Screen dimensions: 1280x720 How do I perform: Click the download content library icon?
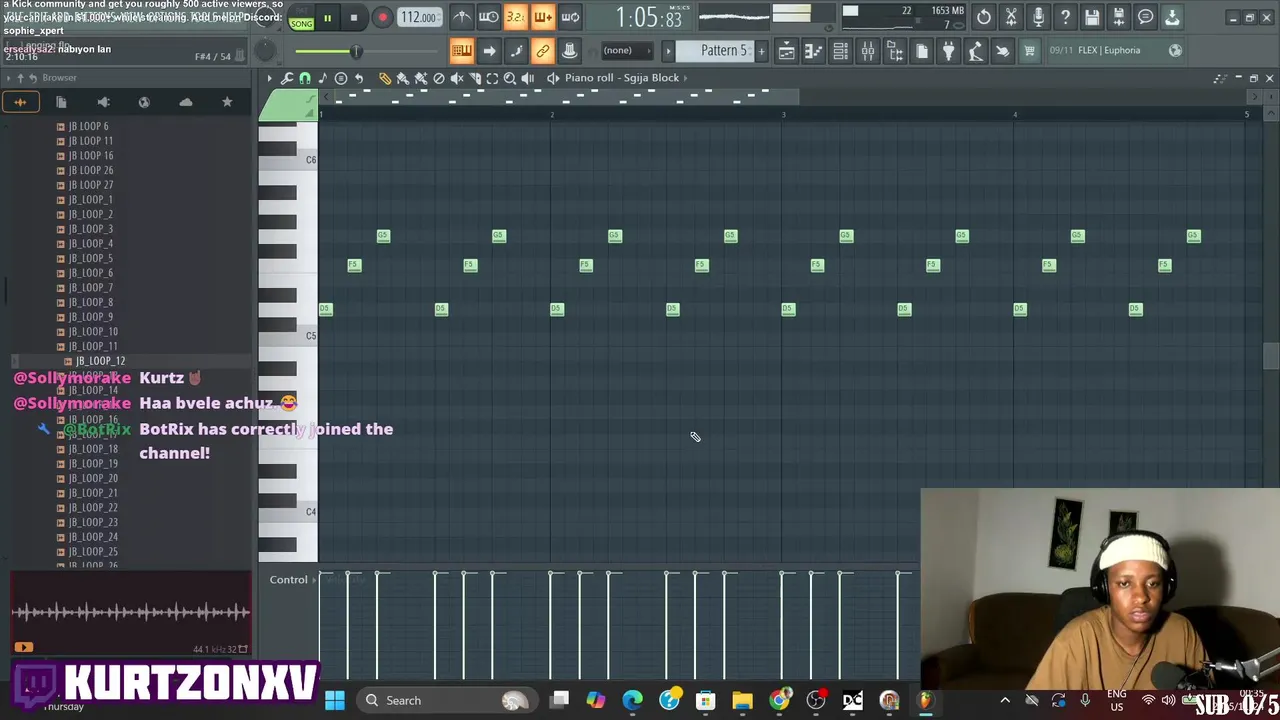click(1172, 17)
